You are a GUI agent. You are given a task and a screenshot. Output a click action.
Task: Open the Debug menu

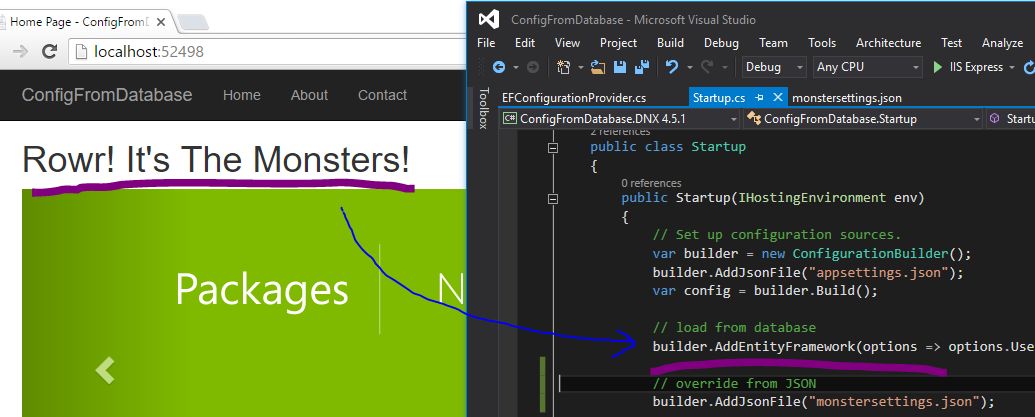click(721, 43)
